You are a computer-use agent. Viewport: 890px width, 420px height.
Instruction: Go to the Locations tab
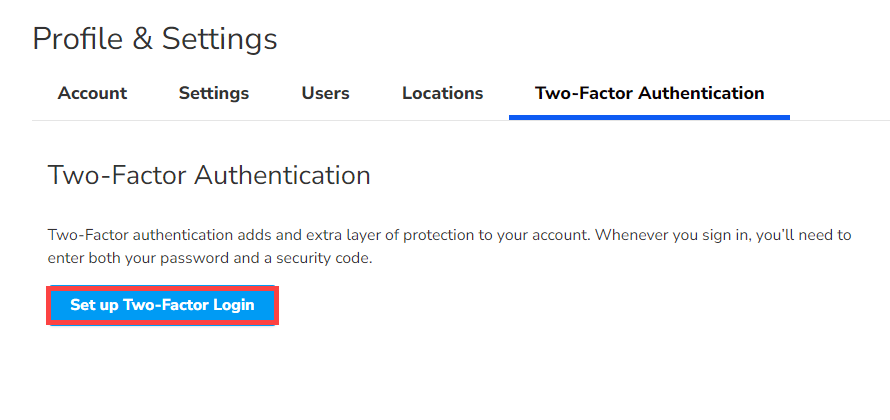(x=442, y=93)
